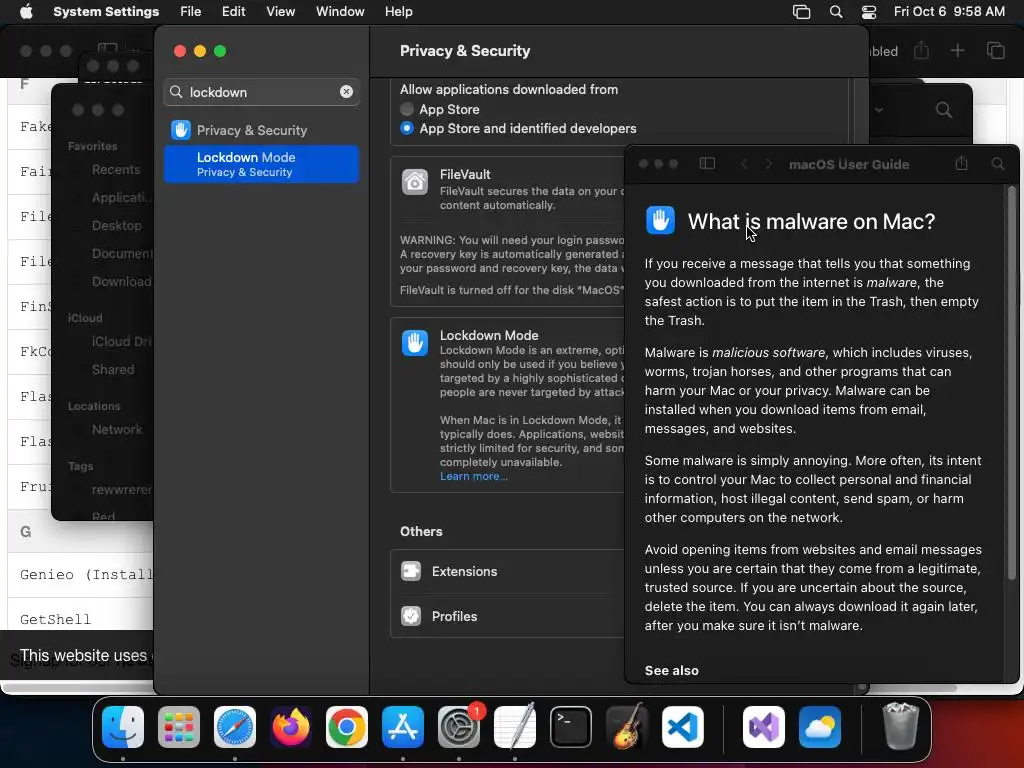The width and height of the screenshot is (1024, 768).
Task: Open the Trash from the Dock
Action: (901, 727)
